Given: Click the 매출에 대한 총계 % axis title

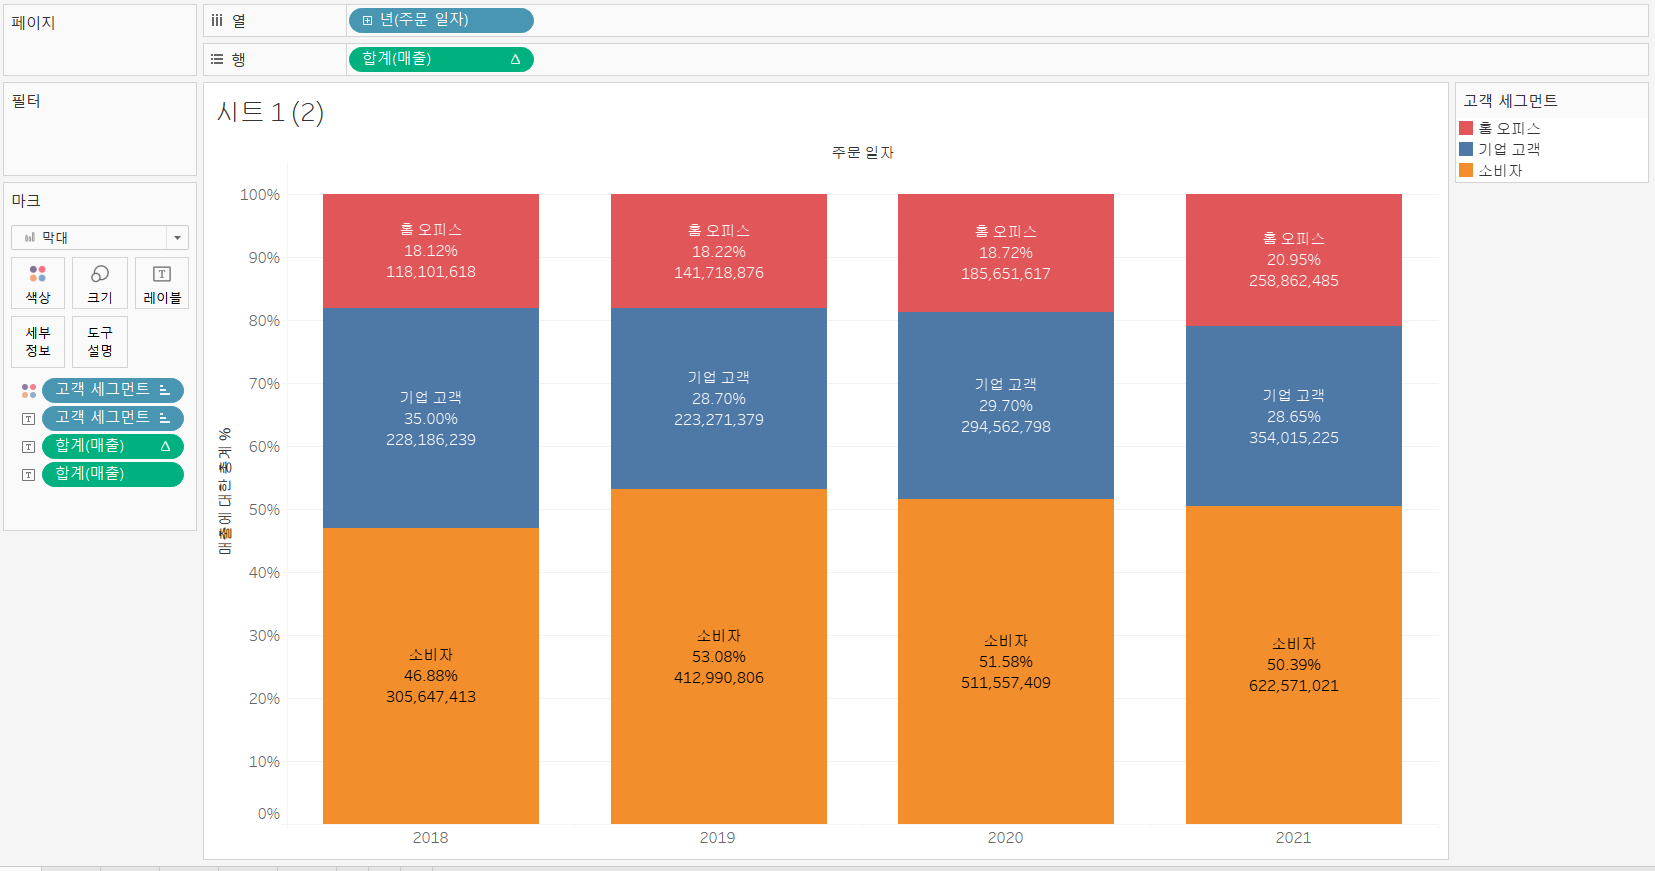Looking at the screenshot, I should [x=225, y=491].
